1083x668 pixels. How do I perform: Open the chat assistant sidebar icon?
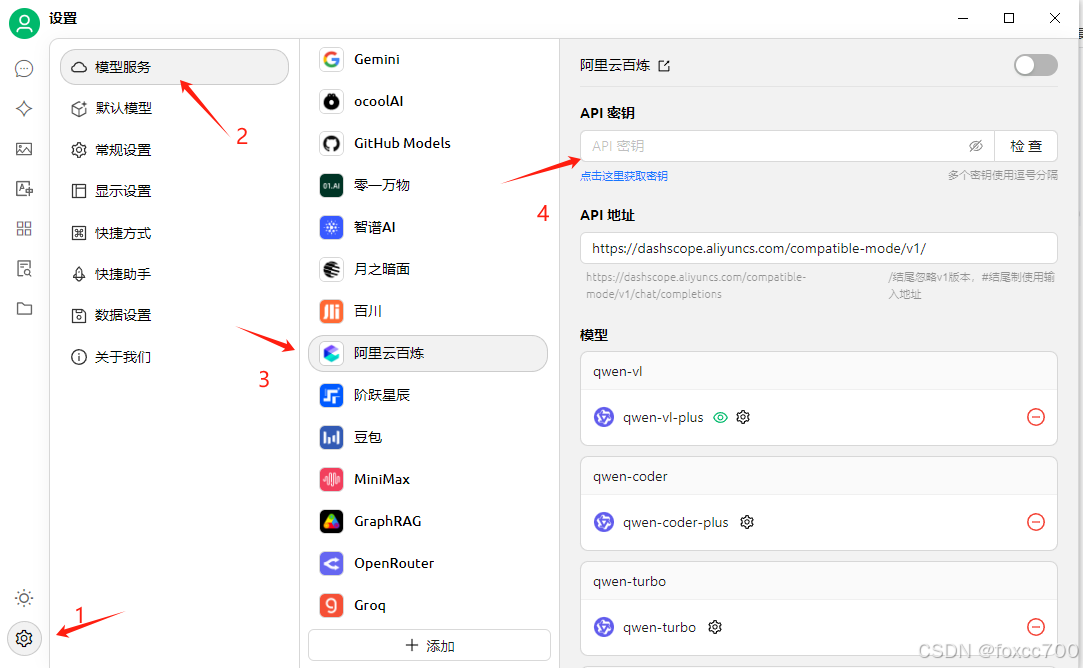click(x=24, y=68)
